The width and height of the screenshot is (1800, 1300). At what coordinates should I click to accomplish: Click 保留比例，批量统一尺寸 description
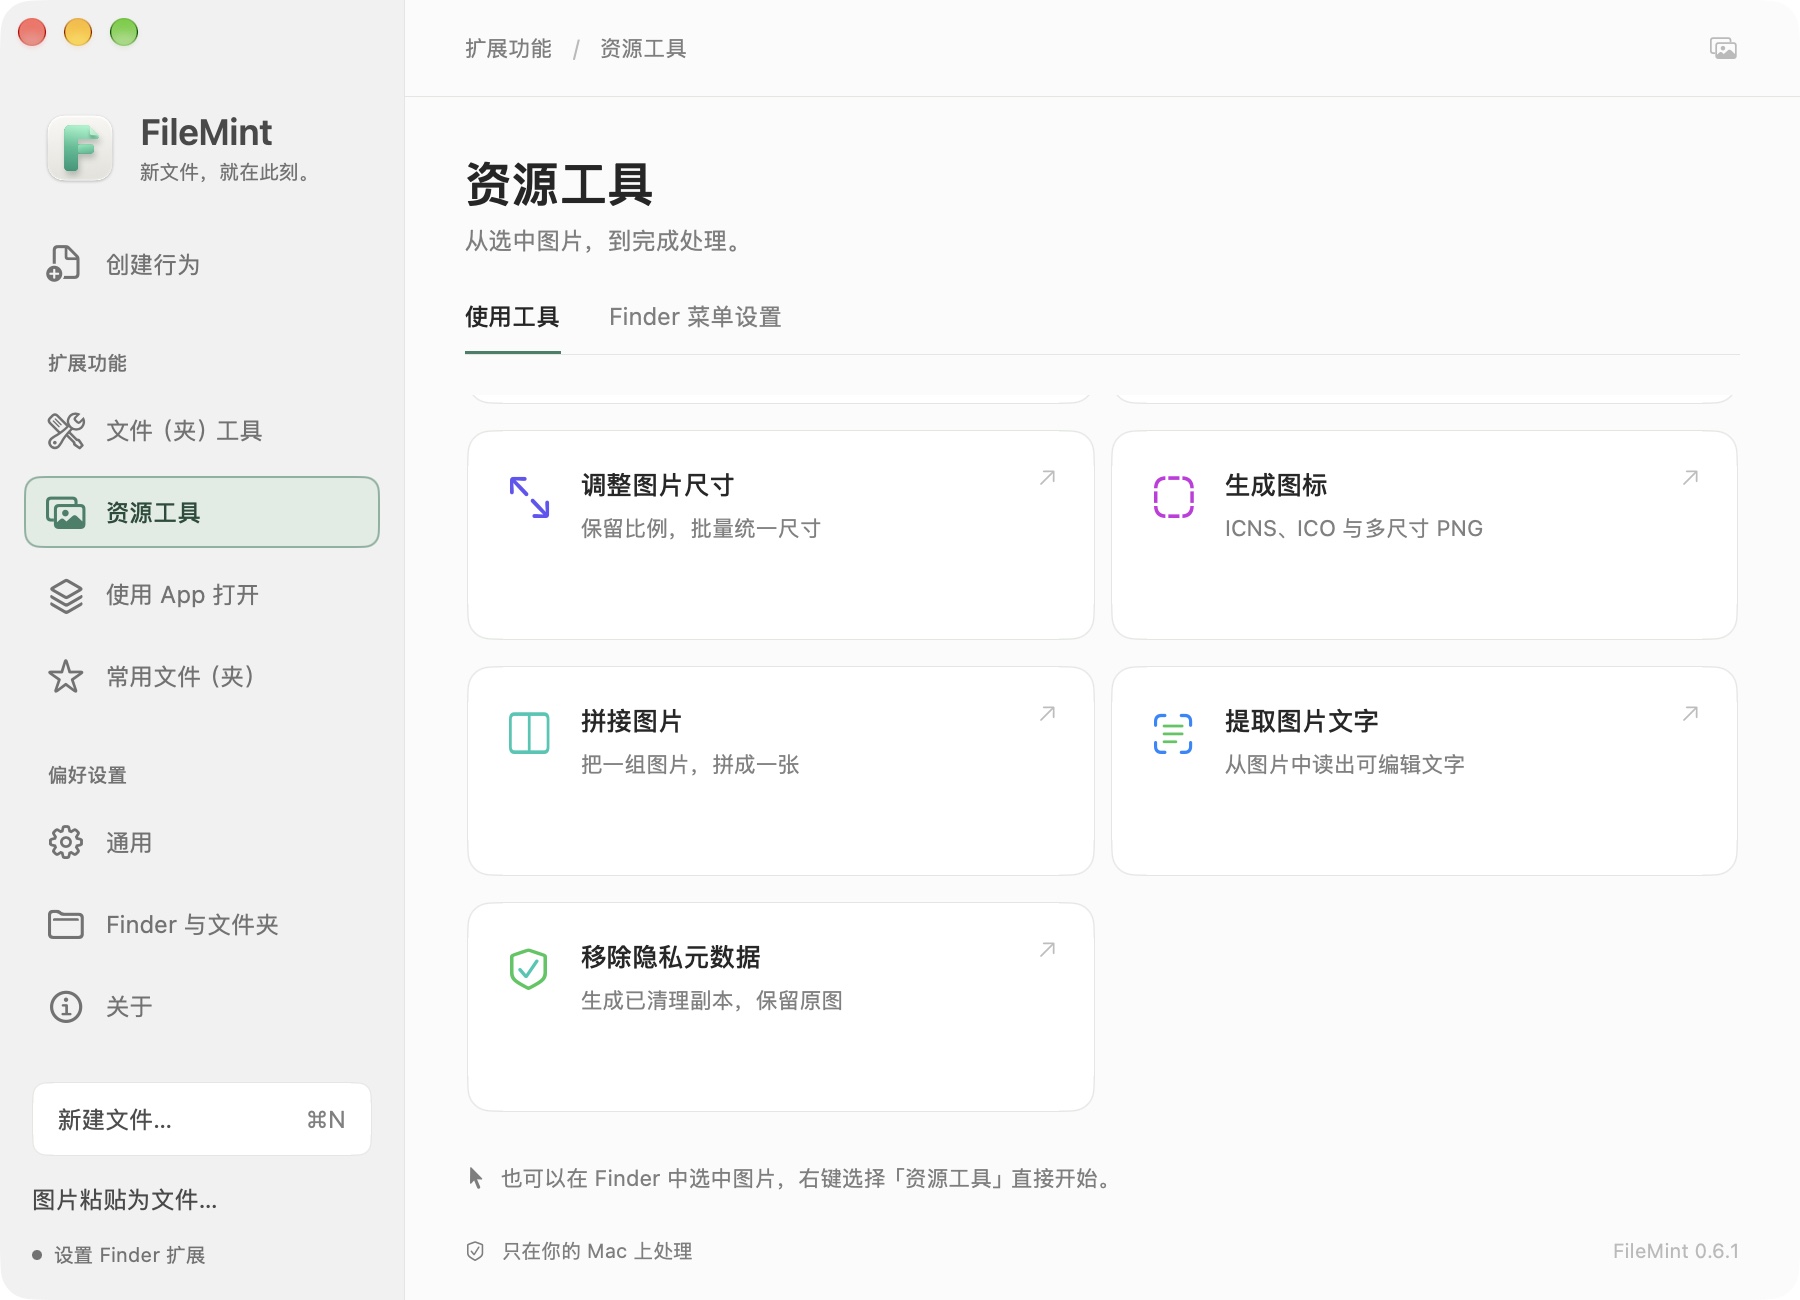coord(701,528)
